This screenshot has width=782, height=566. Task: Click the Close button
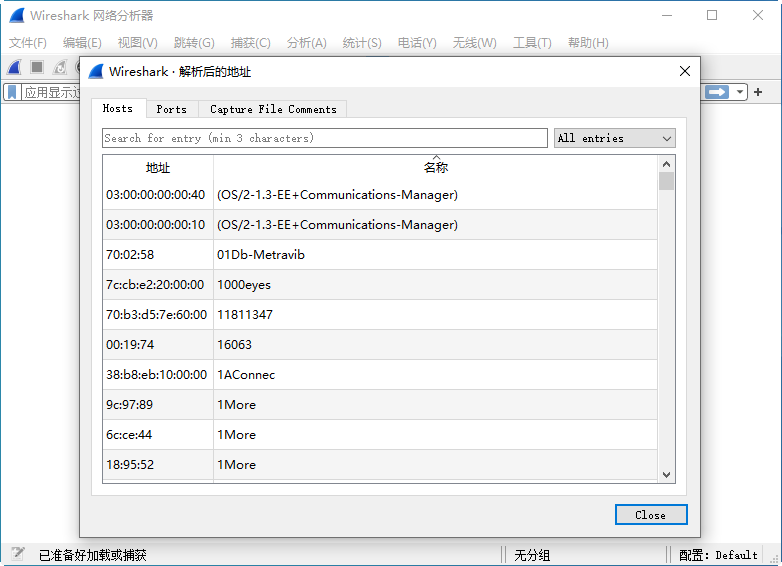(x=651, y=515)
